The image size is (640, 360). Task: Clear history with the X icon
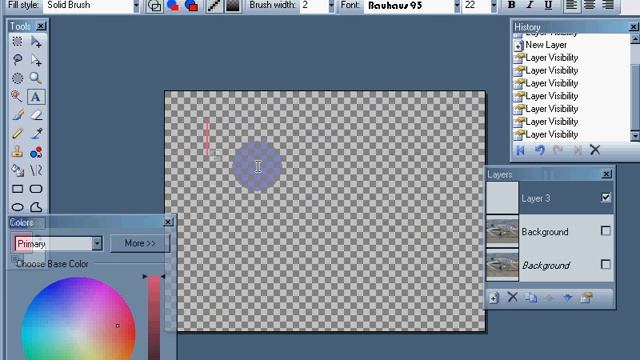click(x=595, y=150)
